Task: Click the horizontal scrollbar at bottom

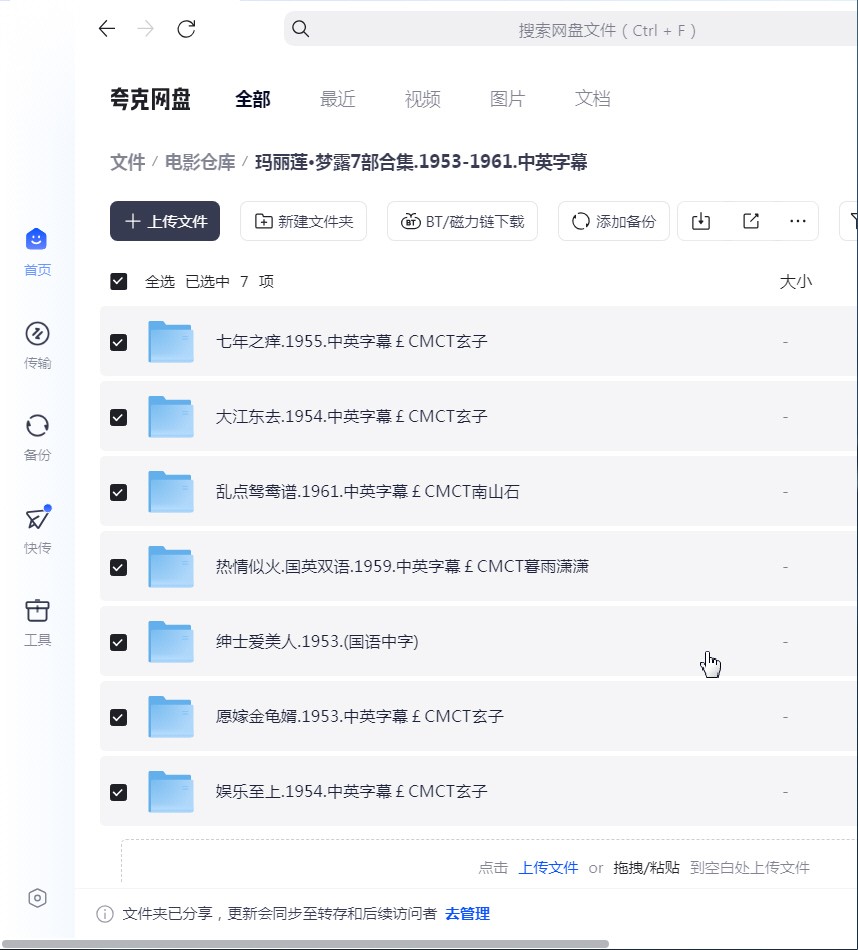Action: pyautogui.click(x=305, y=945)
